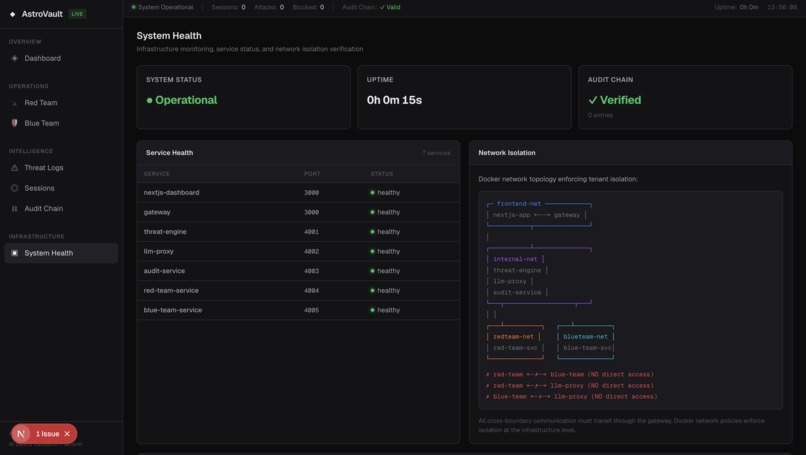Click healthy status of nextjs-dashboard
The width and height of the screenshot is (806, 455).
point(385,192)
